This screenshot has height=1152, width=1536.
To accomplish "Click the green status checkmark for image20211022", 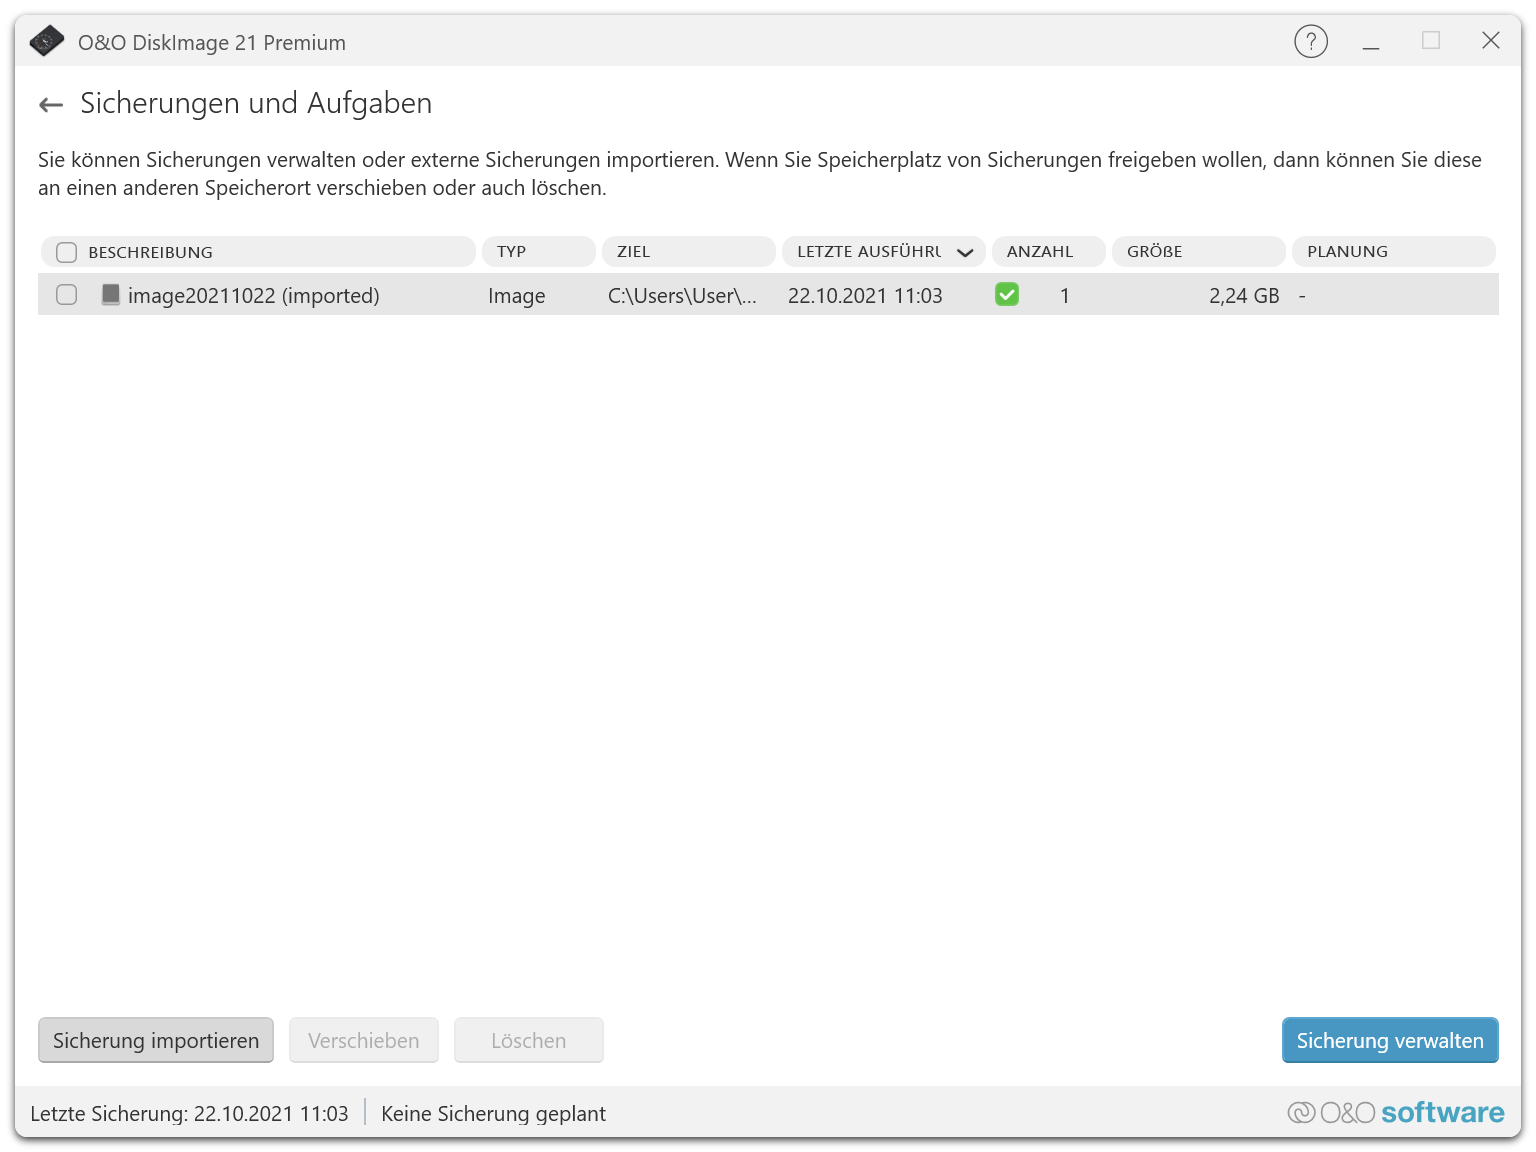I will point(1007,294).
